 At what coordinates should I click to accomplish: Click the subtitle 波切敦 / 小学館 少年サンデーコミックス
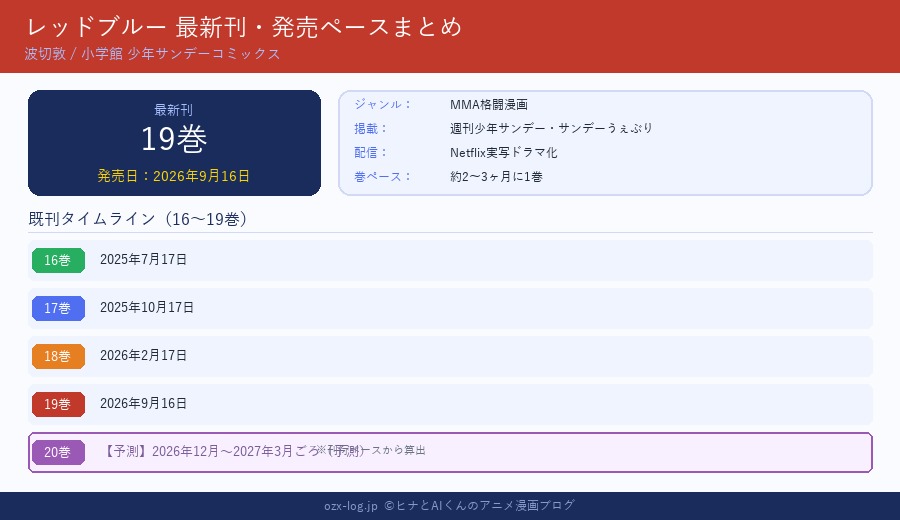152,54
